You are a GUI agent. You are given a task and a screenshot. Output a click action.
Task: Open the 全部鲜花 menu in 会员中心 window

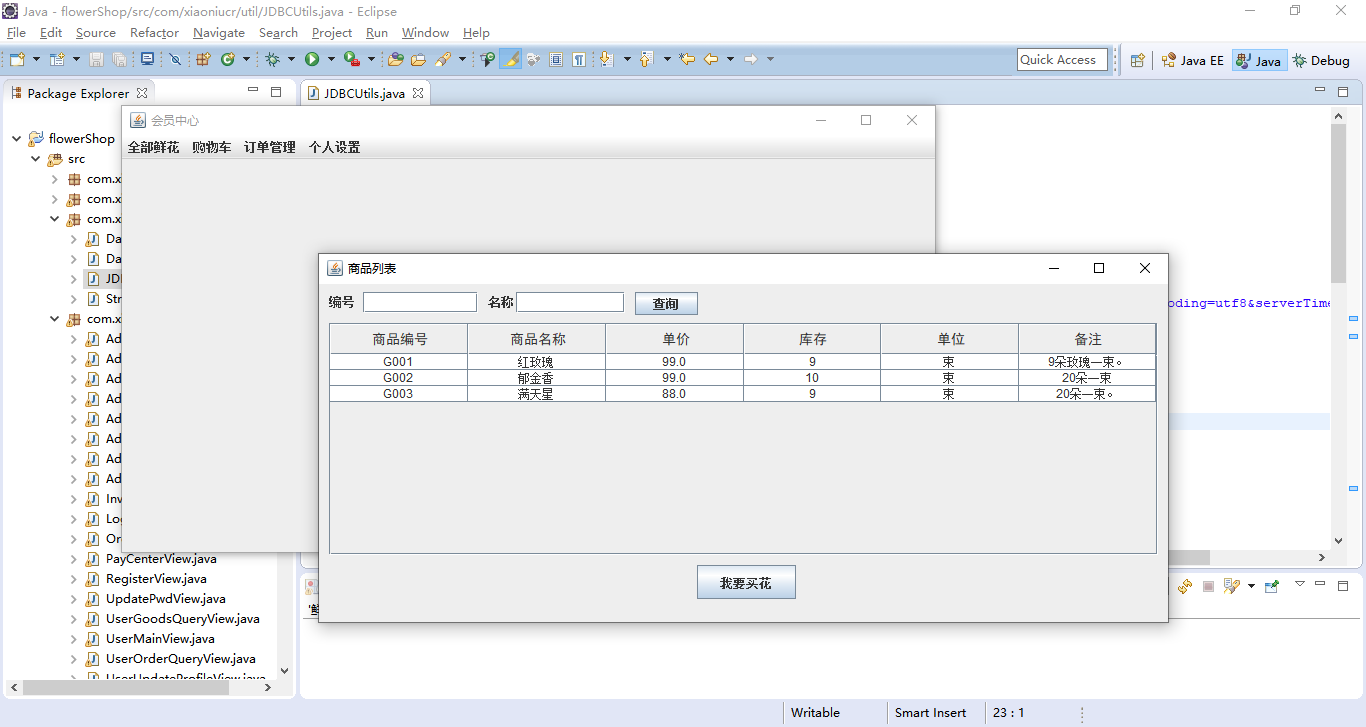(153, 147)
